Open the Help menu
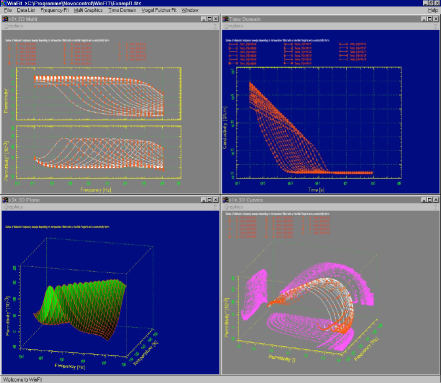Image resolution: width=441 pixels, height=383 pixels. point(433,10)
